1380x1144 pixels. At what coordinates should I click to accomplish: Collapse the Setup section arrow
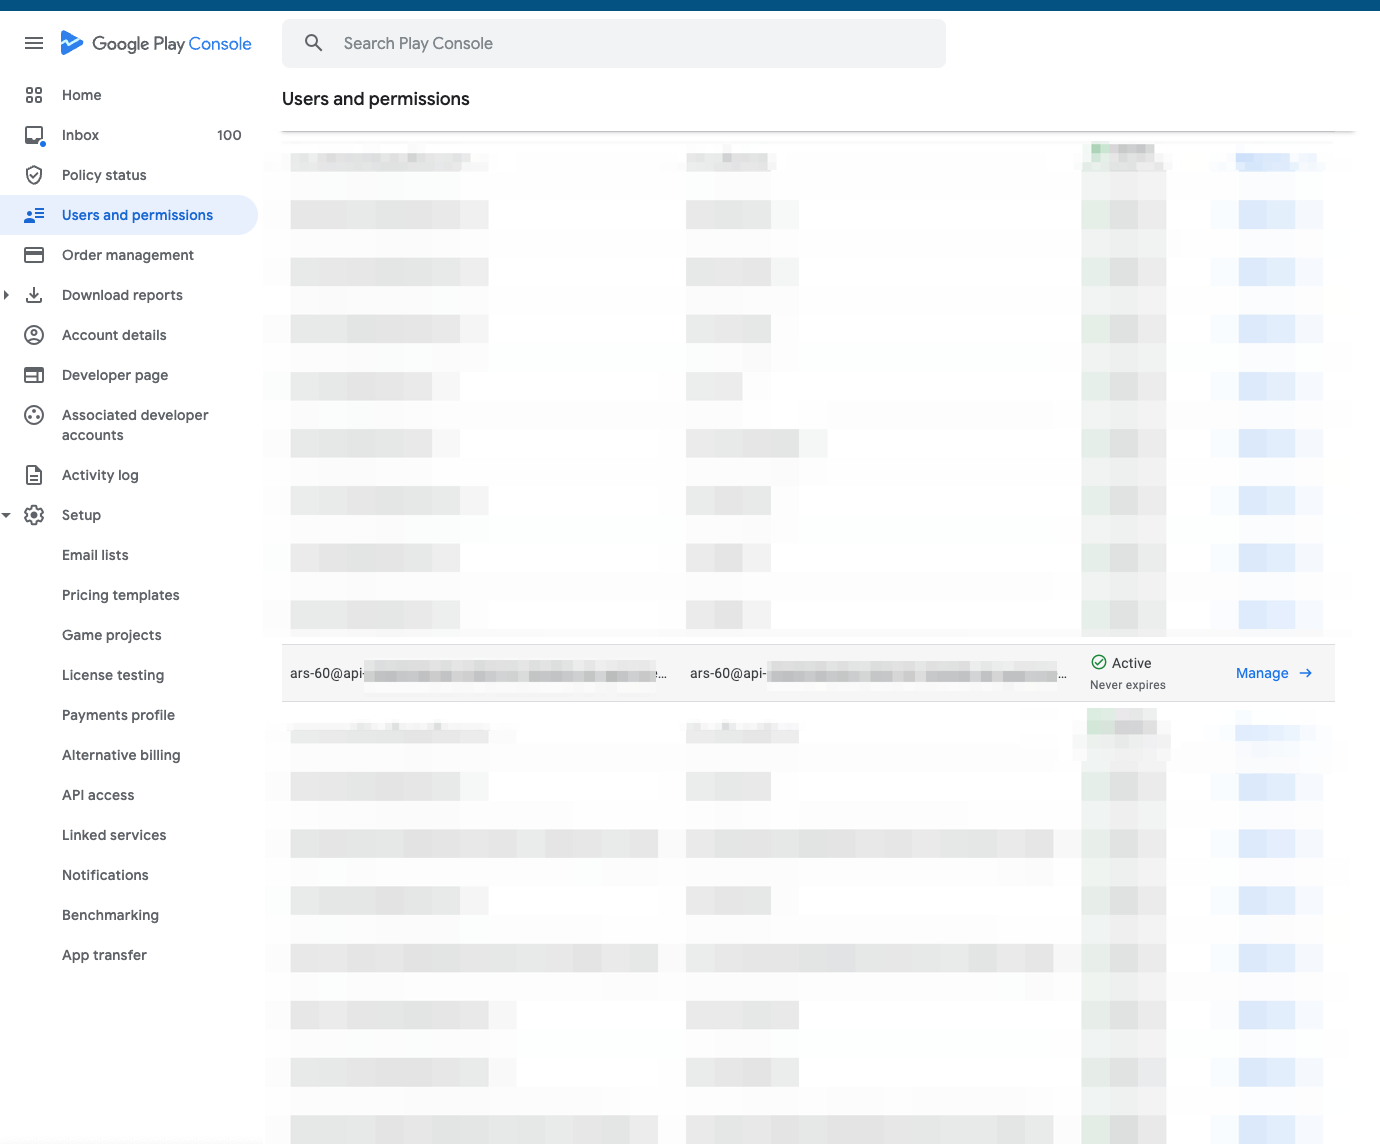point(7,515)
